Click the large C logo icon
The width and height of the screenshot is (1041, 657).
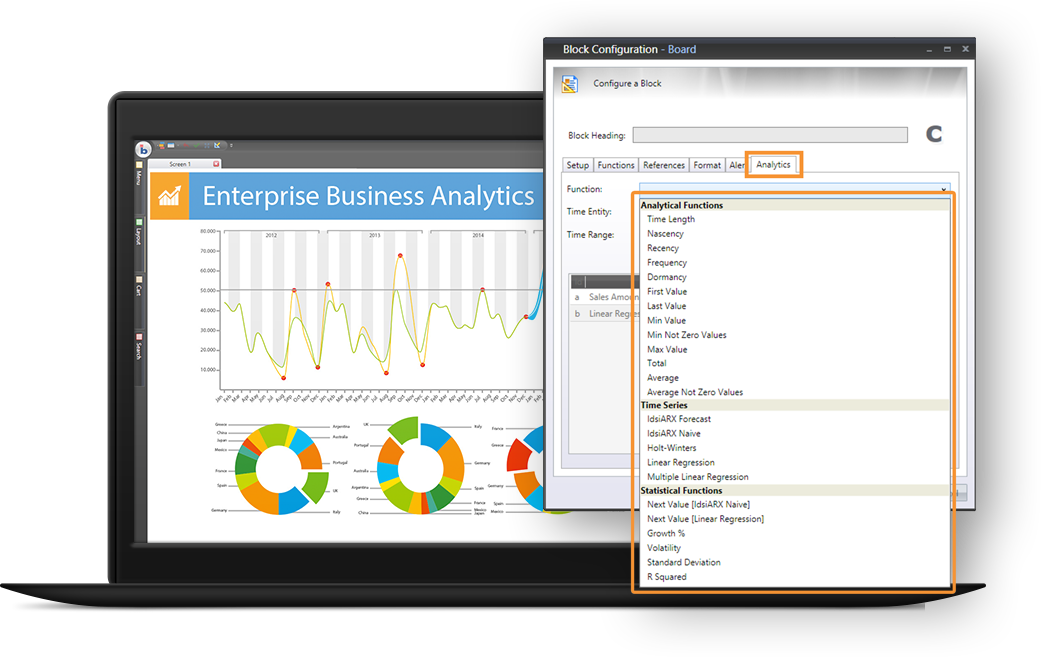934,135
